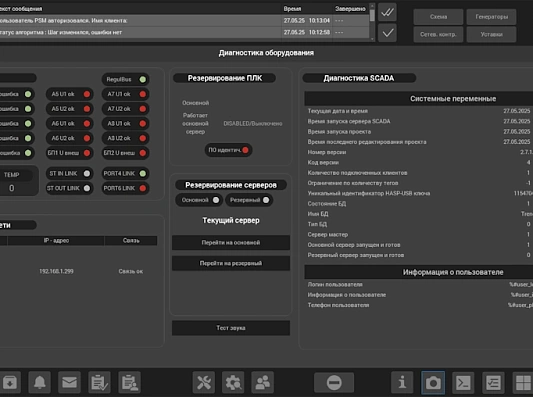Click the camera screenshot icon
533x397 pixels.
pyautogui.click(x=433, y=382)
